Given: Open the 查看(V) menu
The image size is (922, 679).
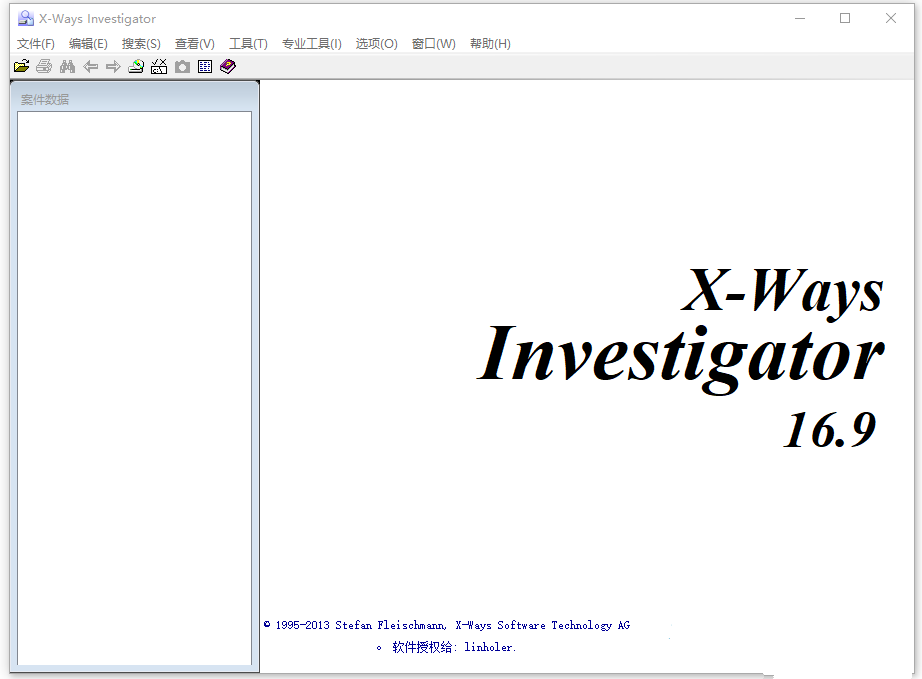Looking at the screenshot, I should [194, 43].
